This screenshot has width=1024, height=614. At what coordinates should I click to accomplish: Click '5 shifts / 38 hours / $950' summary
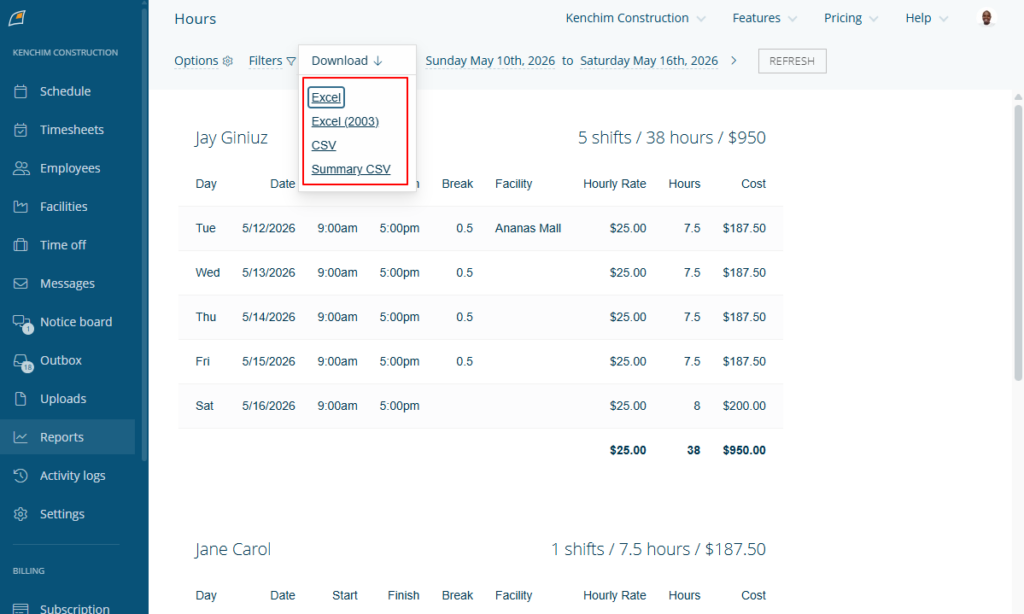[x=671, y=138]
